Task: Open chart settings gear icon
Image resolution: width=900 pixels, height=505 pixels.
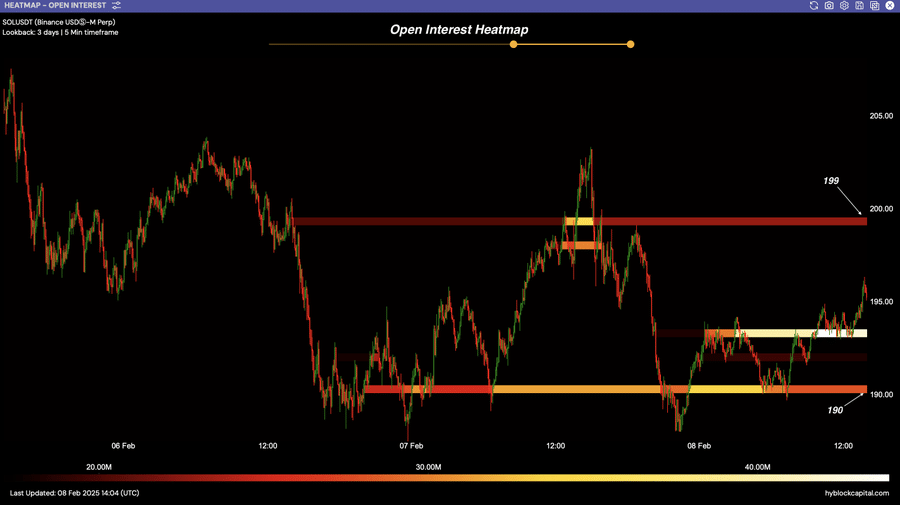Action: [844, 6]
